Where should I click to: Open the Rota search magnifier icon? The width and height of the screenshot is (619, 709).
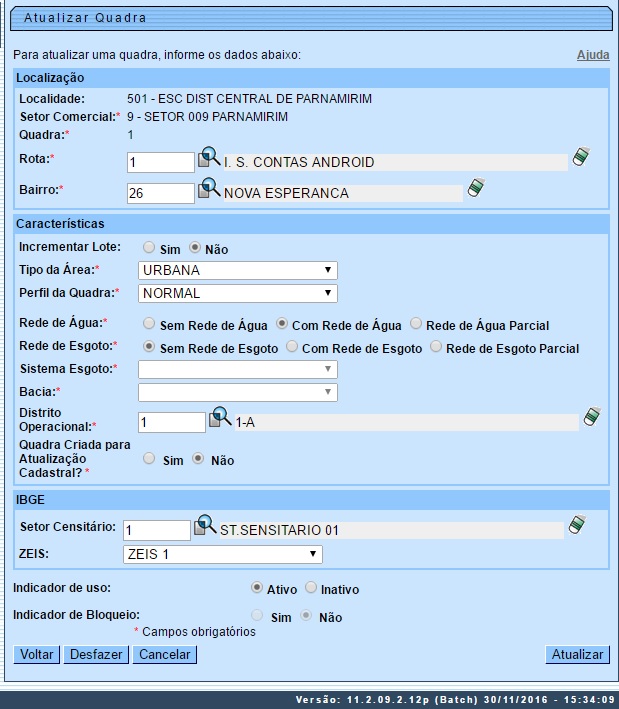(x=209, y=158)
